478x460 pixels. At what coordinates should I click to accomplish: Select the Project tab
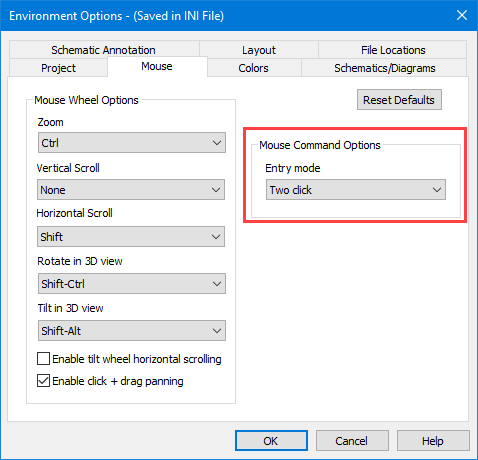[x=59, y=68]
